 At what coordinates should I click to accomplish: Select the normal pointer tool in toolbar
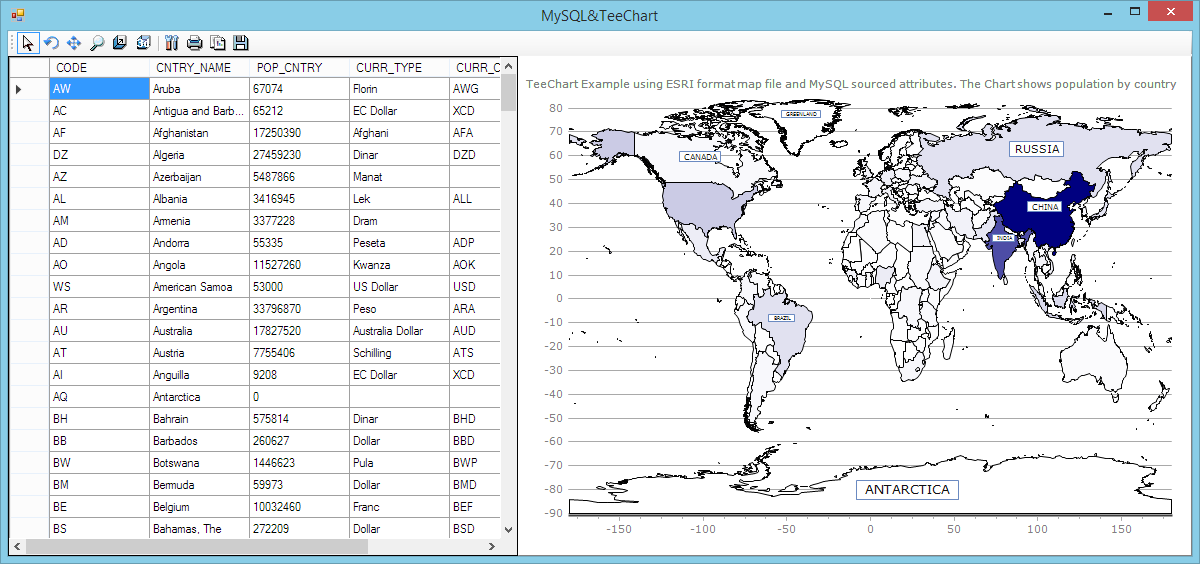(29, 43)
